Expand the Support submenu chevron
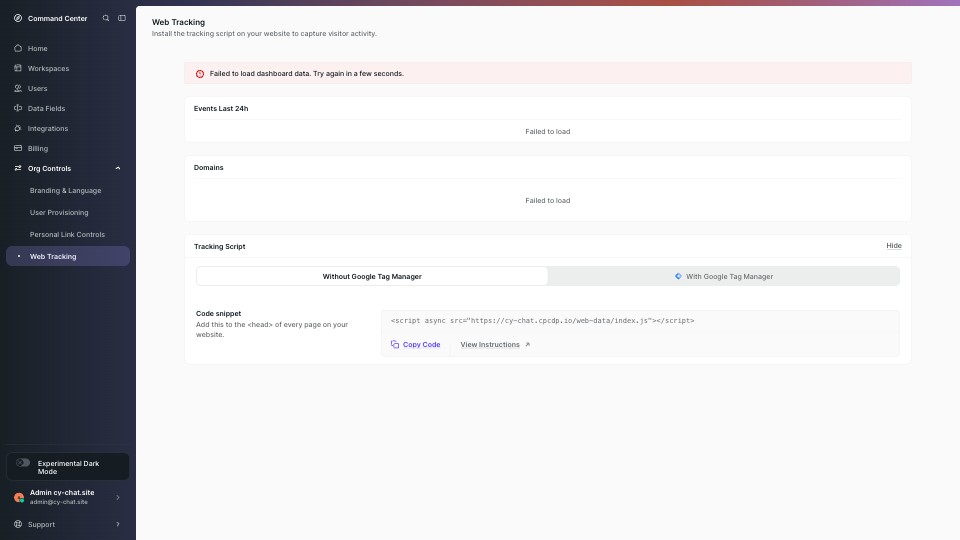Screen dimensions: 960x540 (x=118, y=524)
